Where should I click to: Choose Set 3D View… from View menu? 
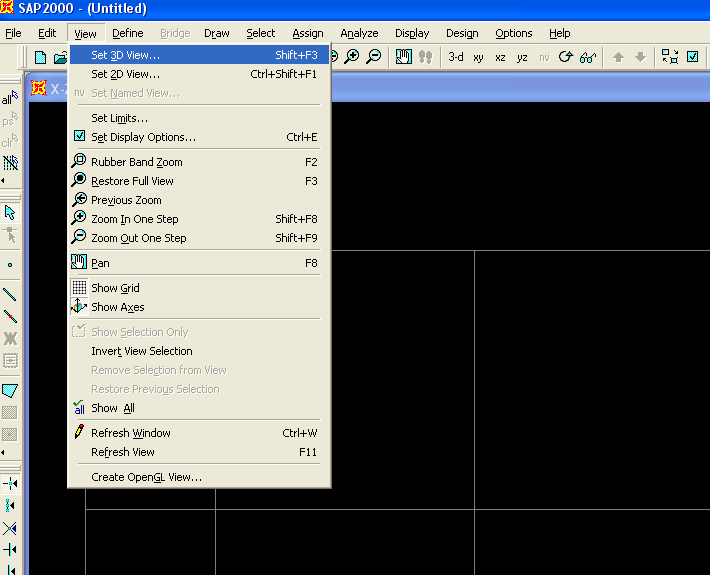tap(199, 55)
